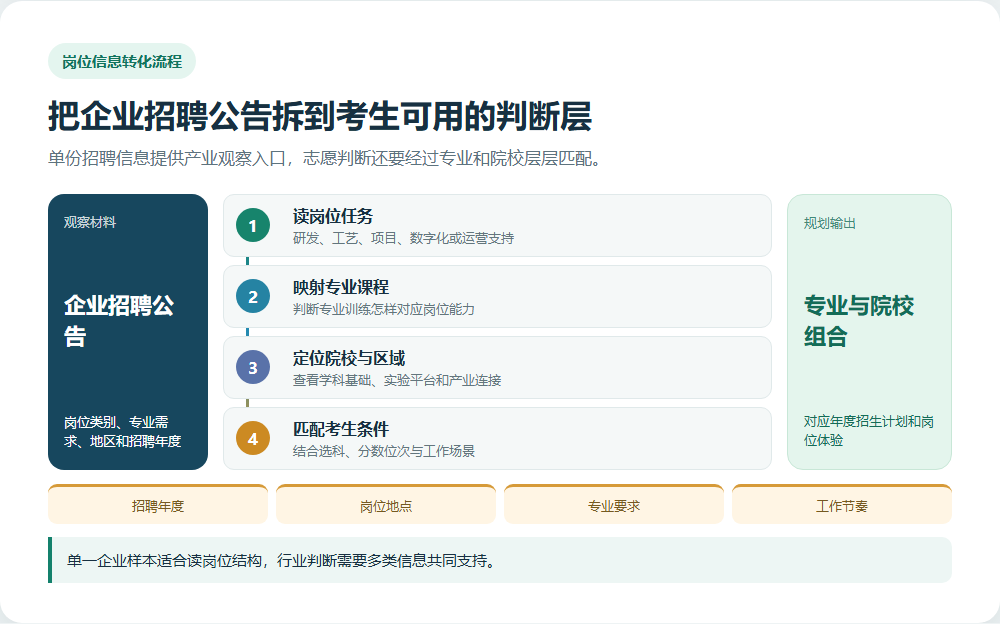Screen dimensions: 1000x624
Task: Click the 规划输出 label
Action: click(x=830, y=223)
